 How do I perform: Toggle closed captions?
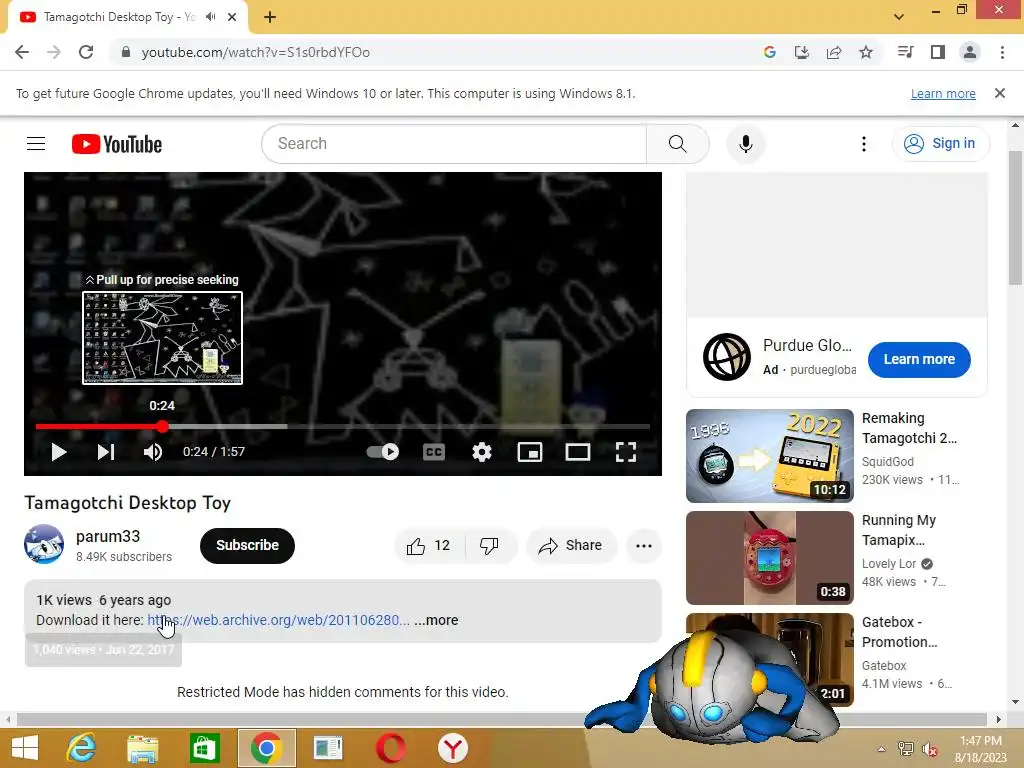click(x=434, y=452)
